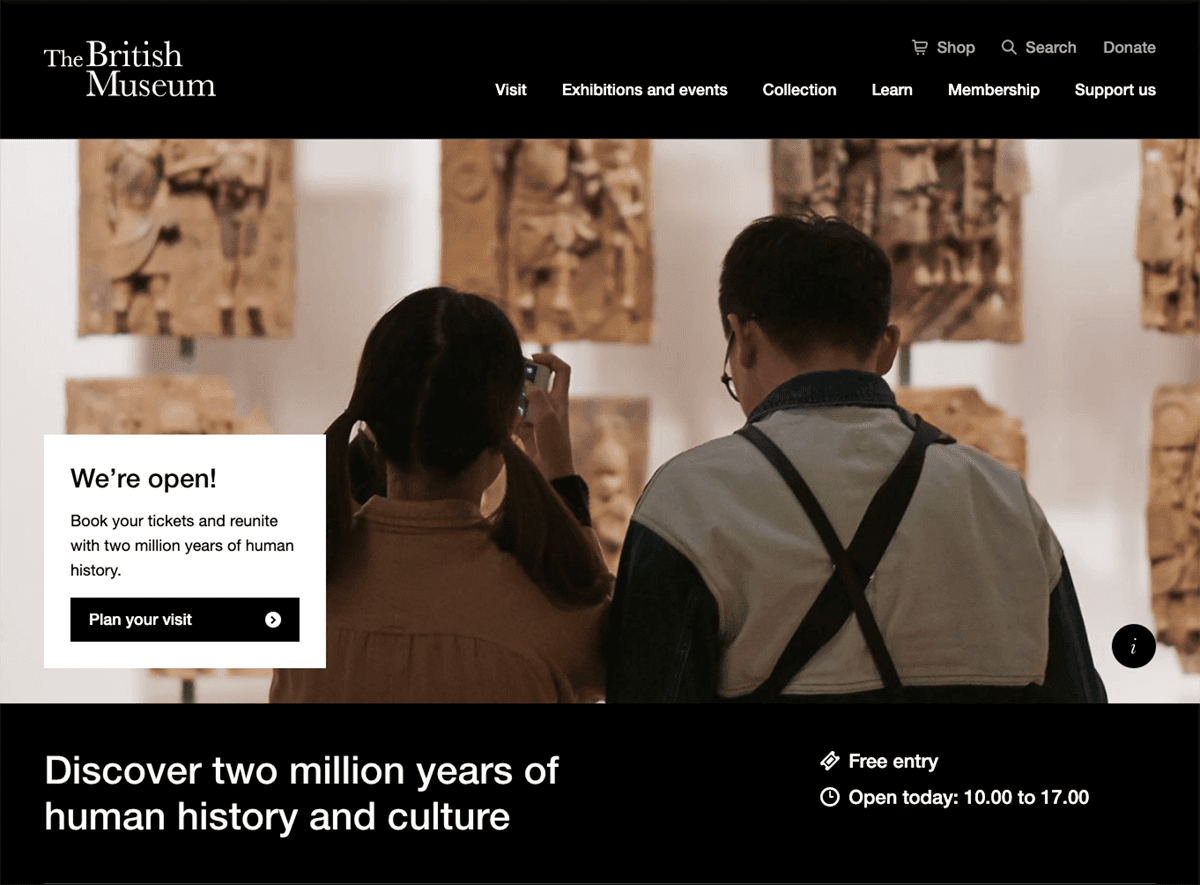1200x885 pixels.
Task: Click the clock icon beside opening hours
Action: coord(829,797)
